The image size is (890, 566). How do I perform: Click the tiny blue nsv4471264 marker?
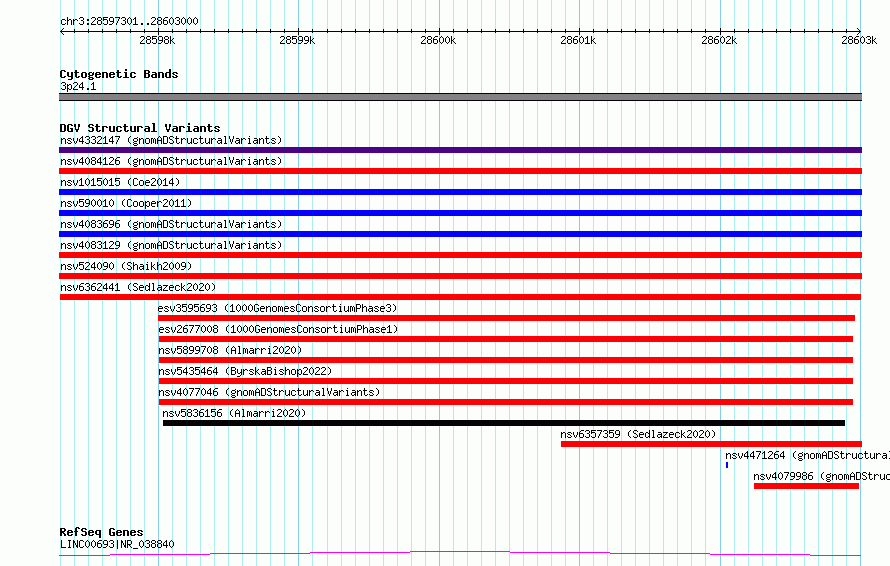coord(727,465)
